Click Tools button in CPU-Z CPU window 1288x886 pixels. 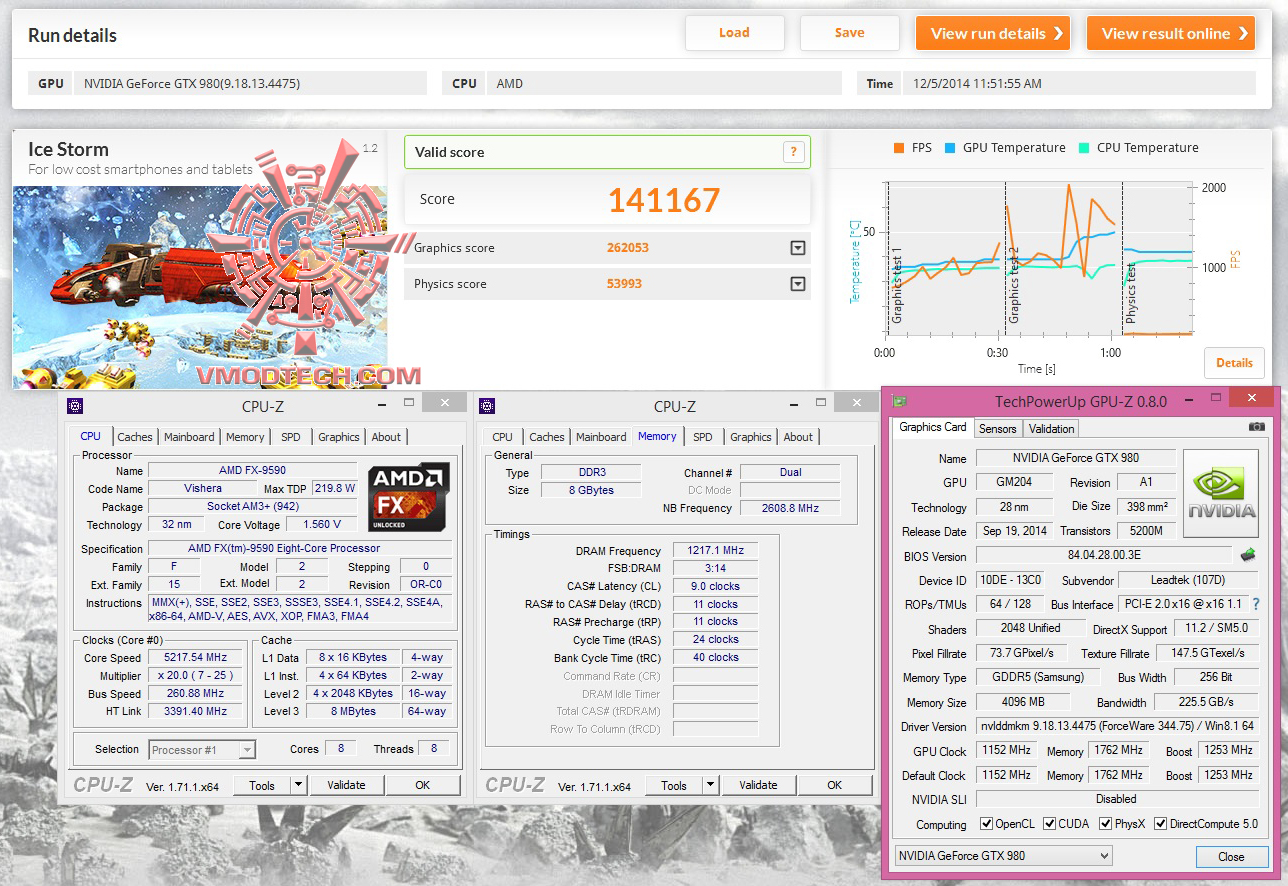[263, 785]
